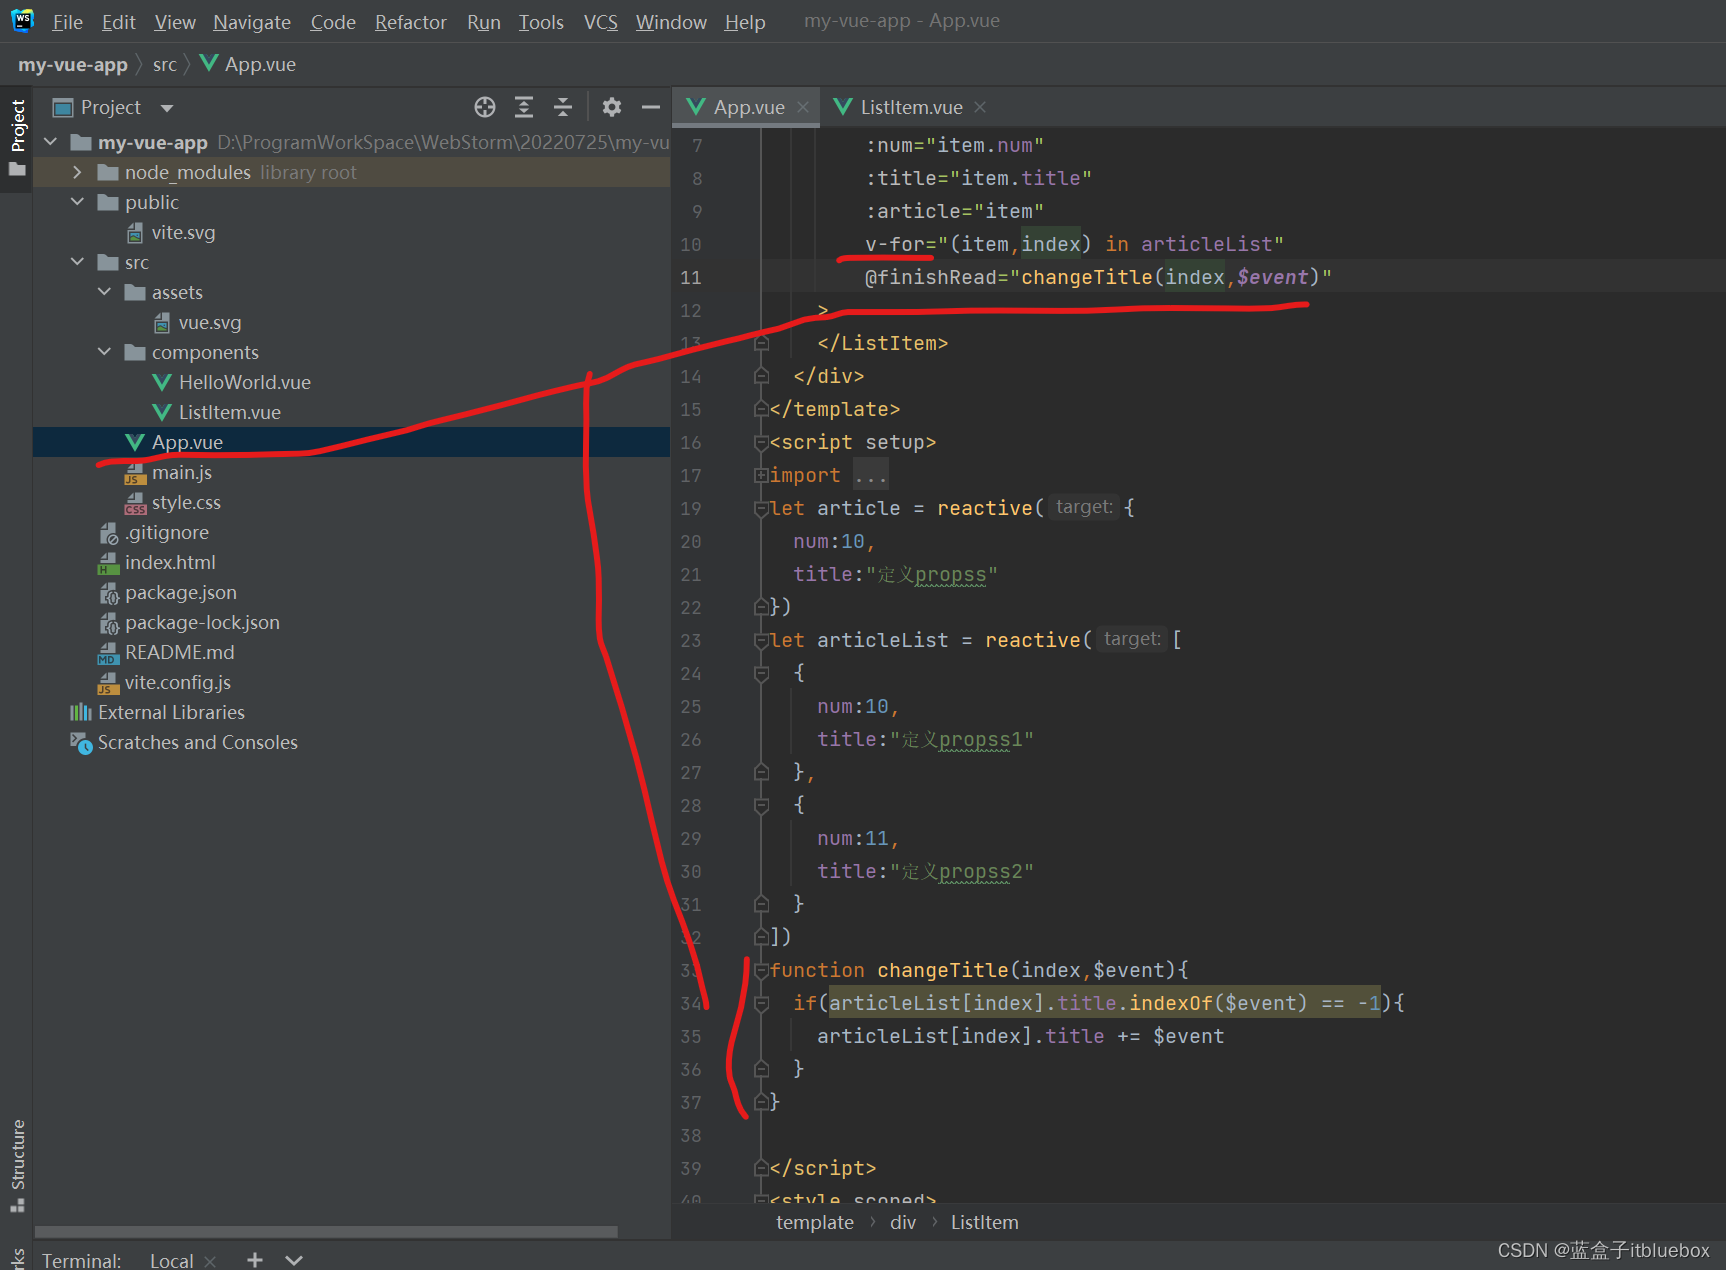The height and width of the screenshot is (1270, 1726).
Task: Open the Terminal shell options dropdown
Action: coord(294,1260)
